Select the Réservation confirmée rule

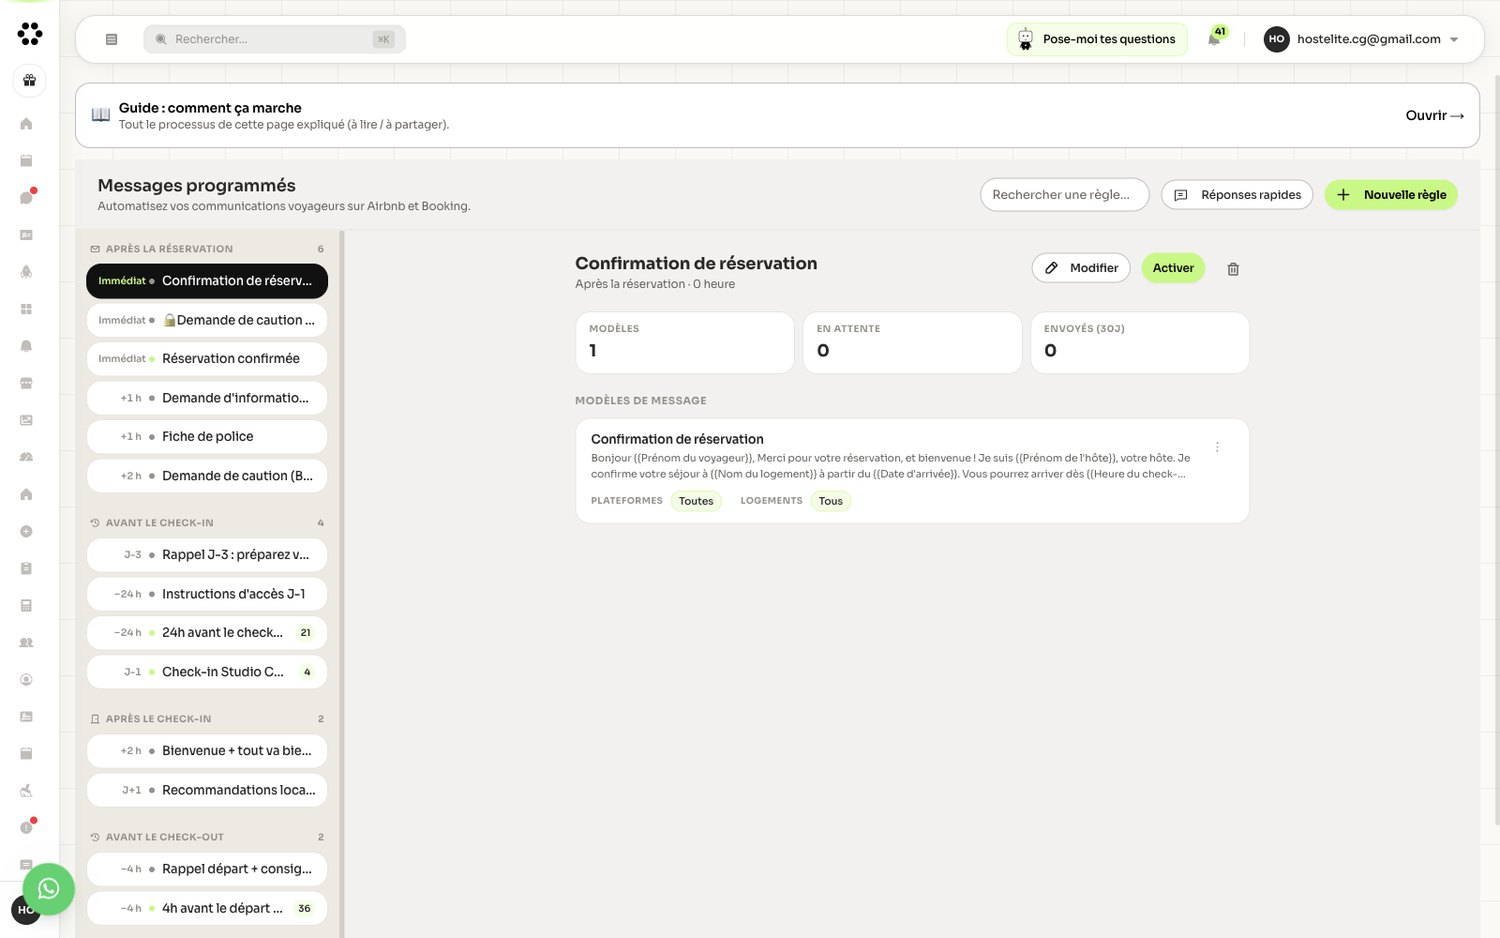pos(207,358)
